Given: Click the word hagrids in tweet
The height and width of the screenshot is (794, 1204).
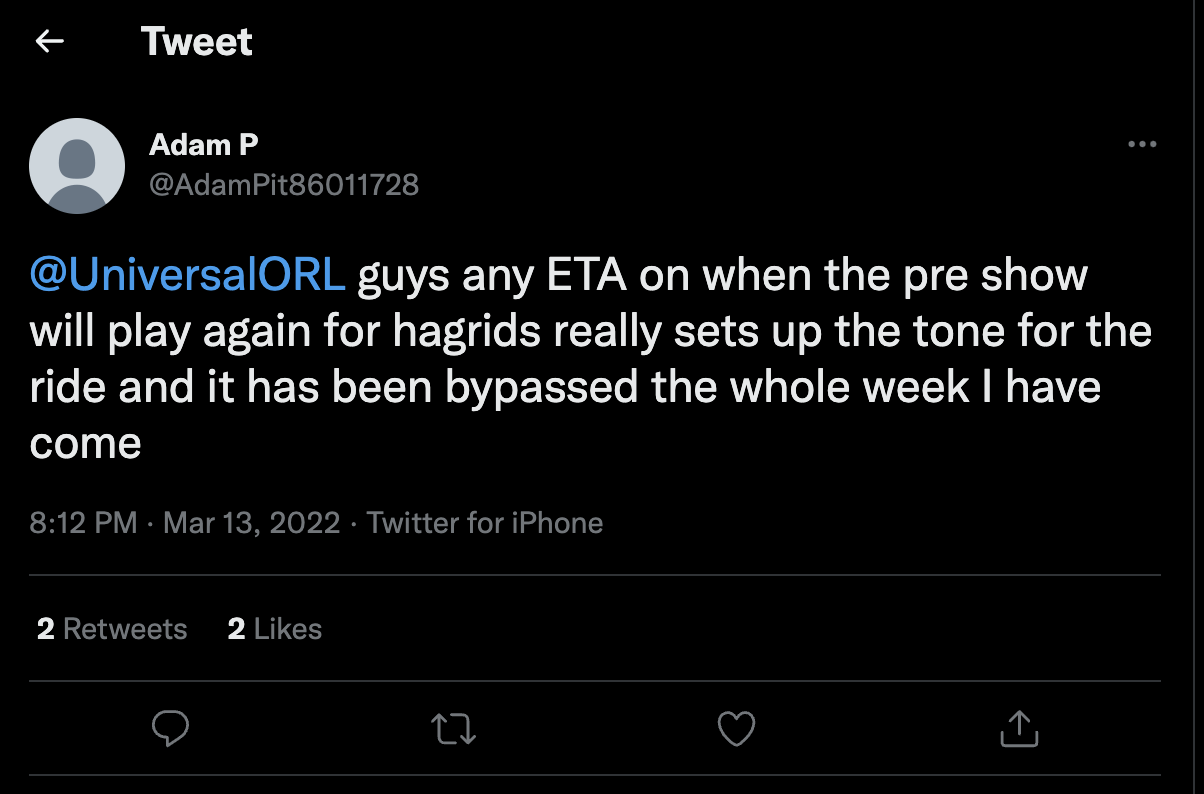Looking at the screenshot, I should tap(461, 332).
